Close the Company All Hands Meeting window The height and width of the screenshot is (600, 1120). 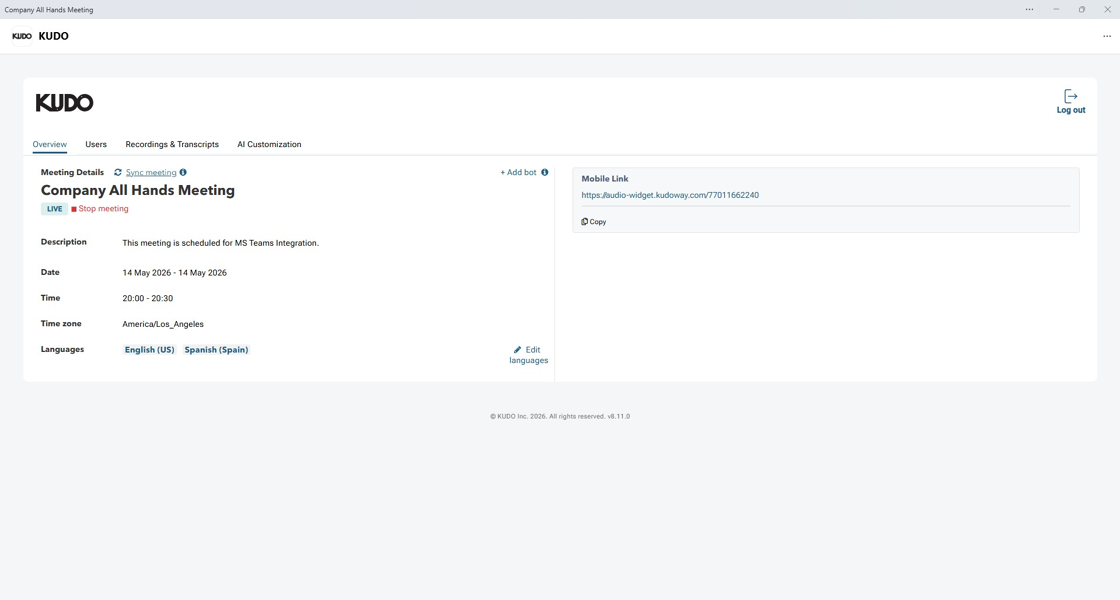pyautogui.click(x=1107, y=9)
